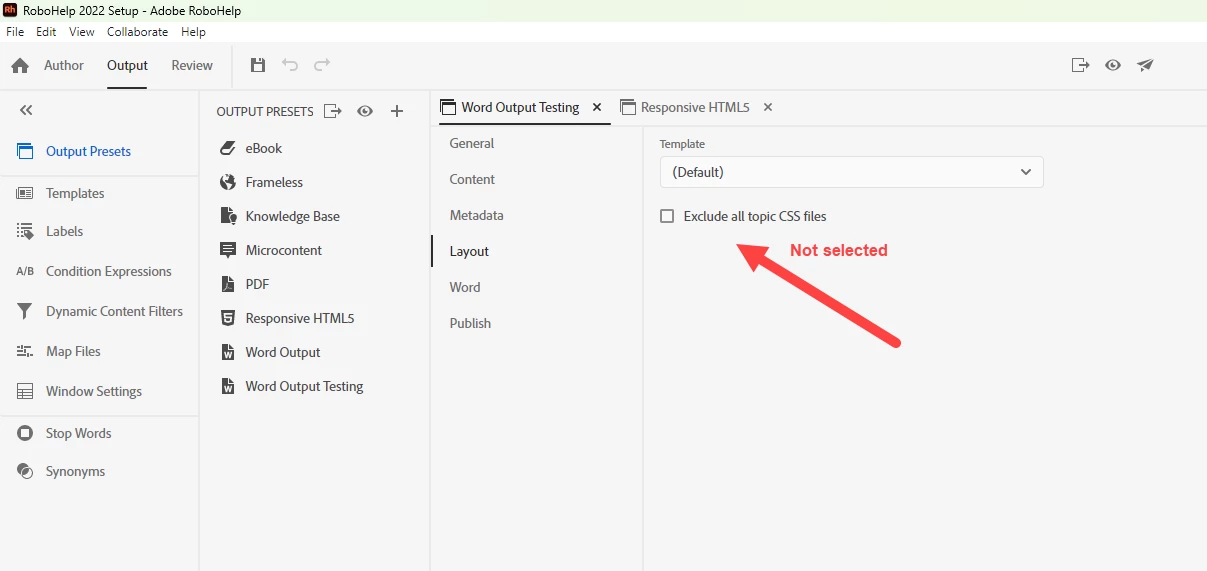Open the Help menu
Screen dimensions: 1207x571
tap(193, 32)
